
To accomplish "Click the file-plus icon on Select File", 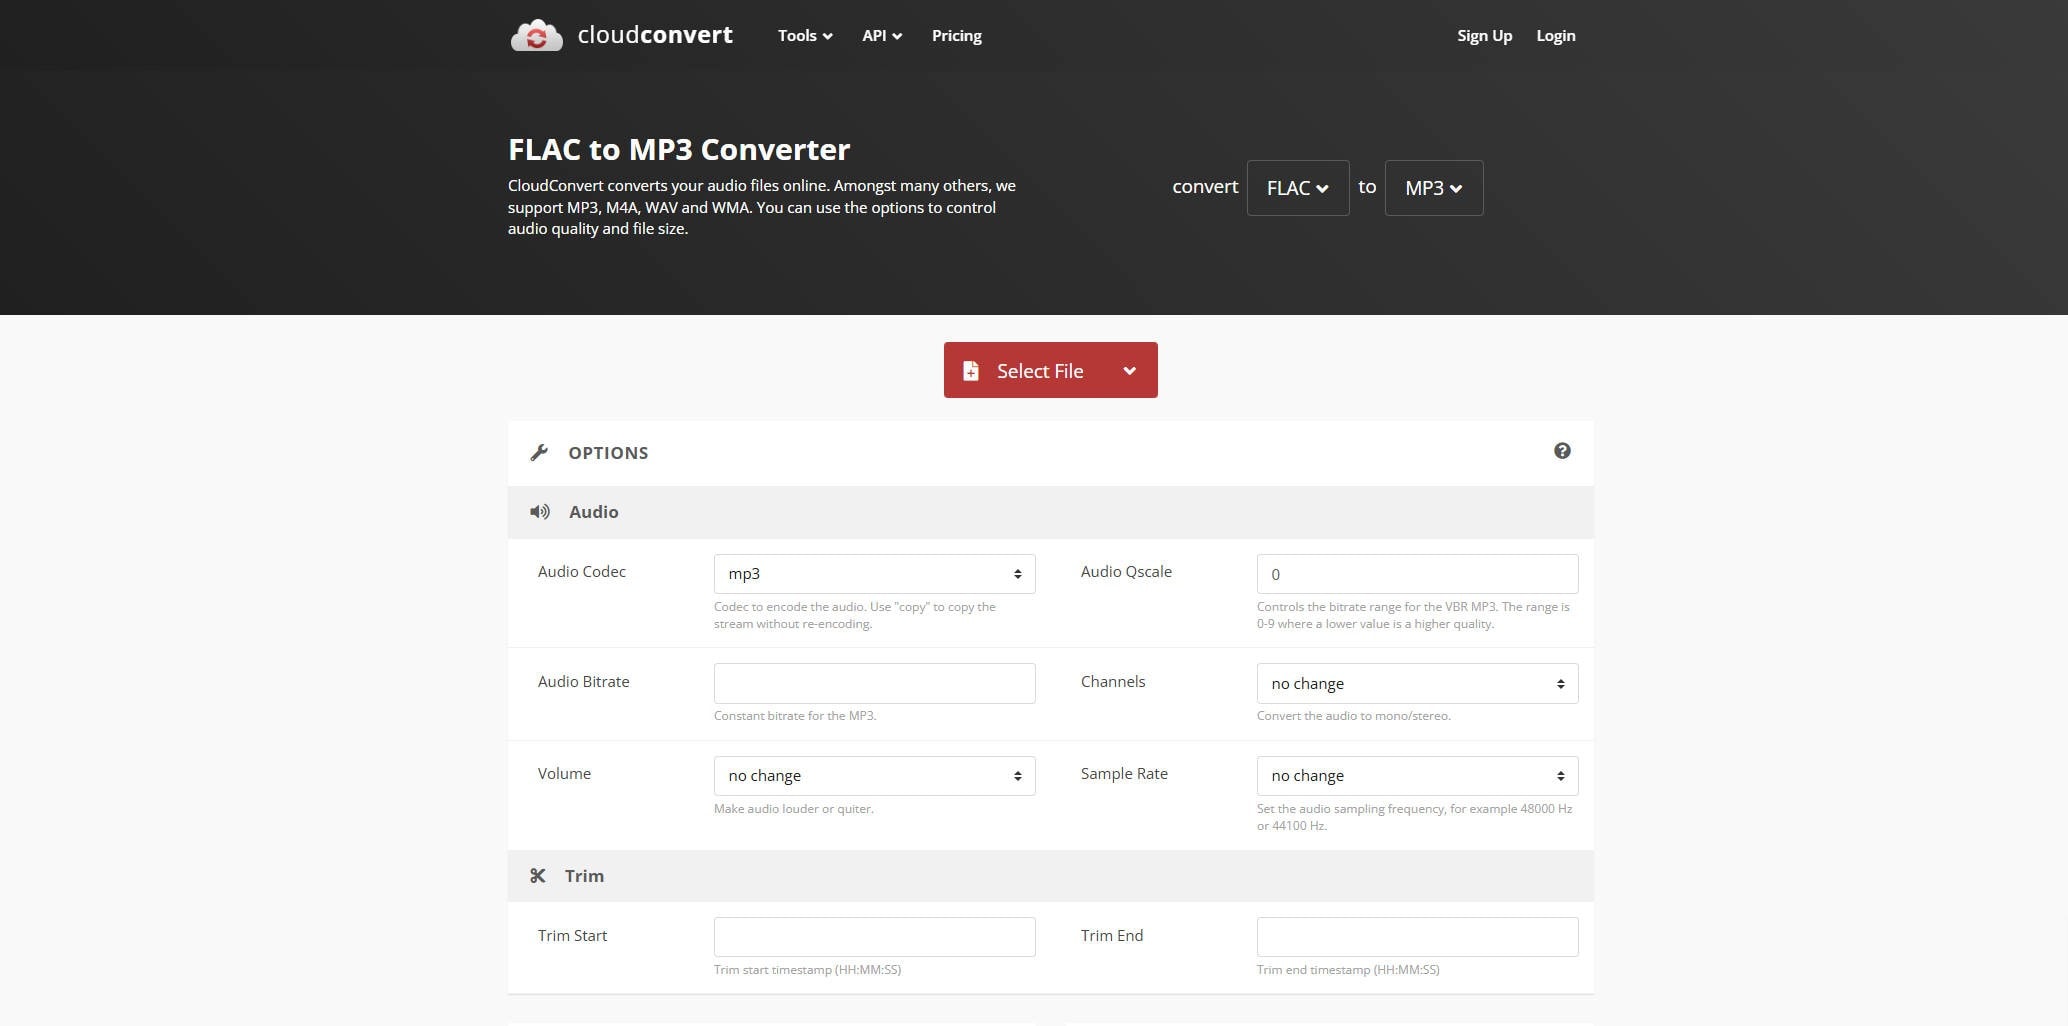I will pyautogui.click(x=970, y=371).
